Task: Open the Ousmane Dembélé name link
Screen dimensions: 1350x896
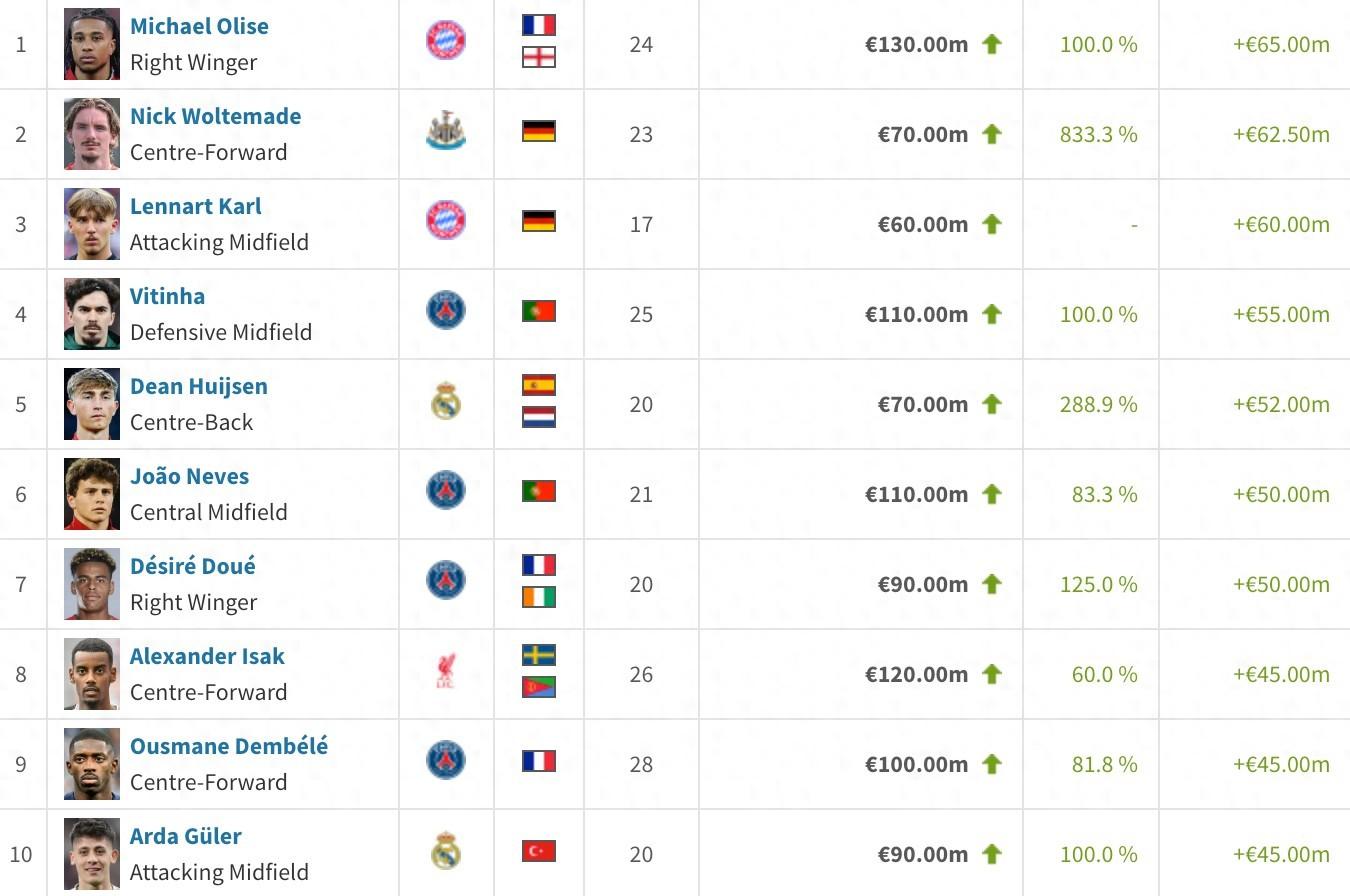Action: pos(229,746)
